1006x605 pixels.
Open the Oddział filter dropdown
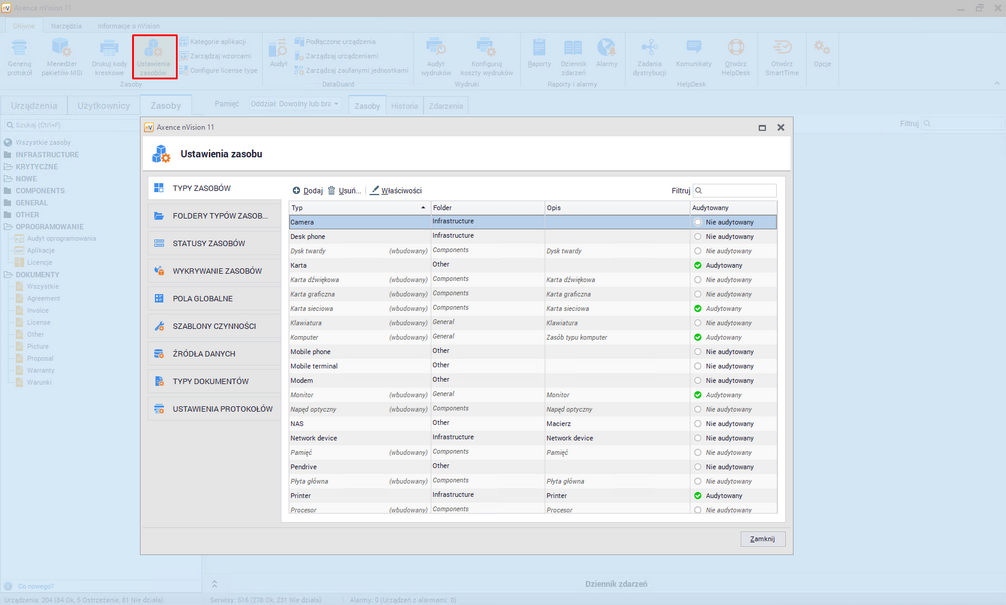(293, 104)
